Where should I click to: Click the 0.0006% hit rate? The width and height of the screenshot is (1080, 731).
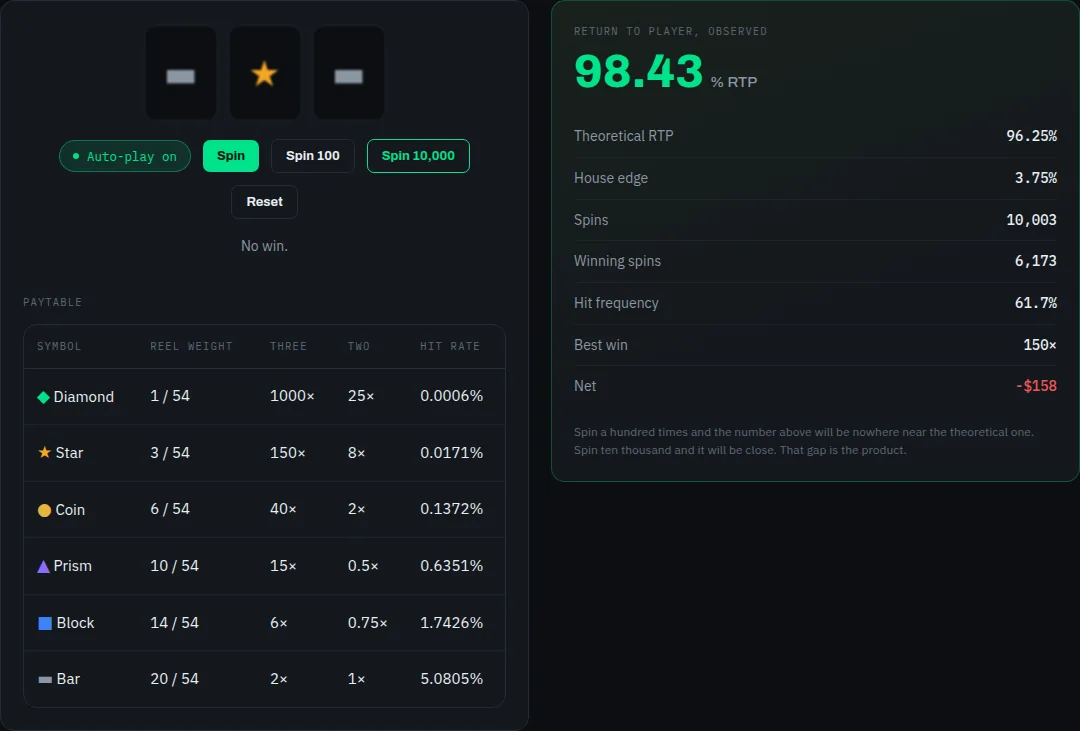[x=452, y=395]
